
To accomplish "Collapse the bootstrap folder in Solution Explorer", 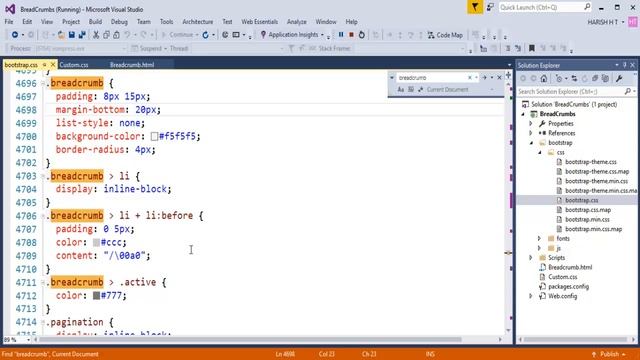I will coord(531,143).
